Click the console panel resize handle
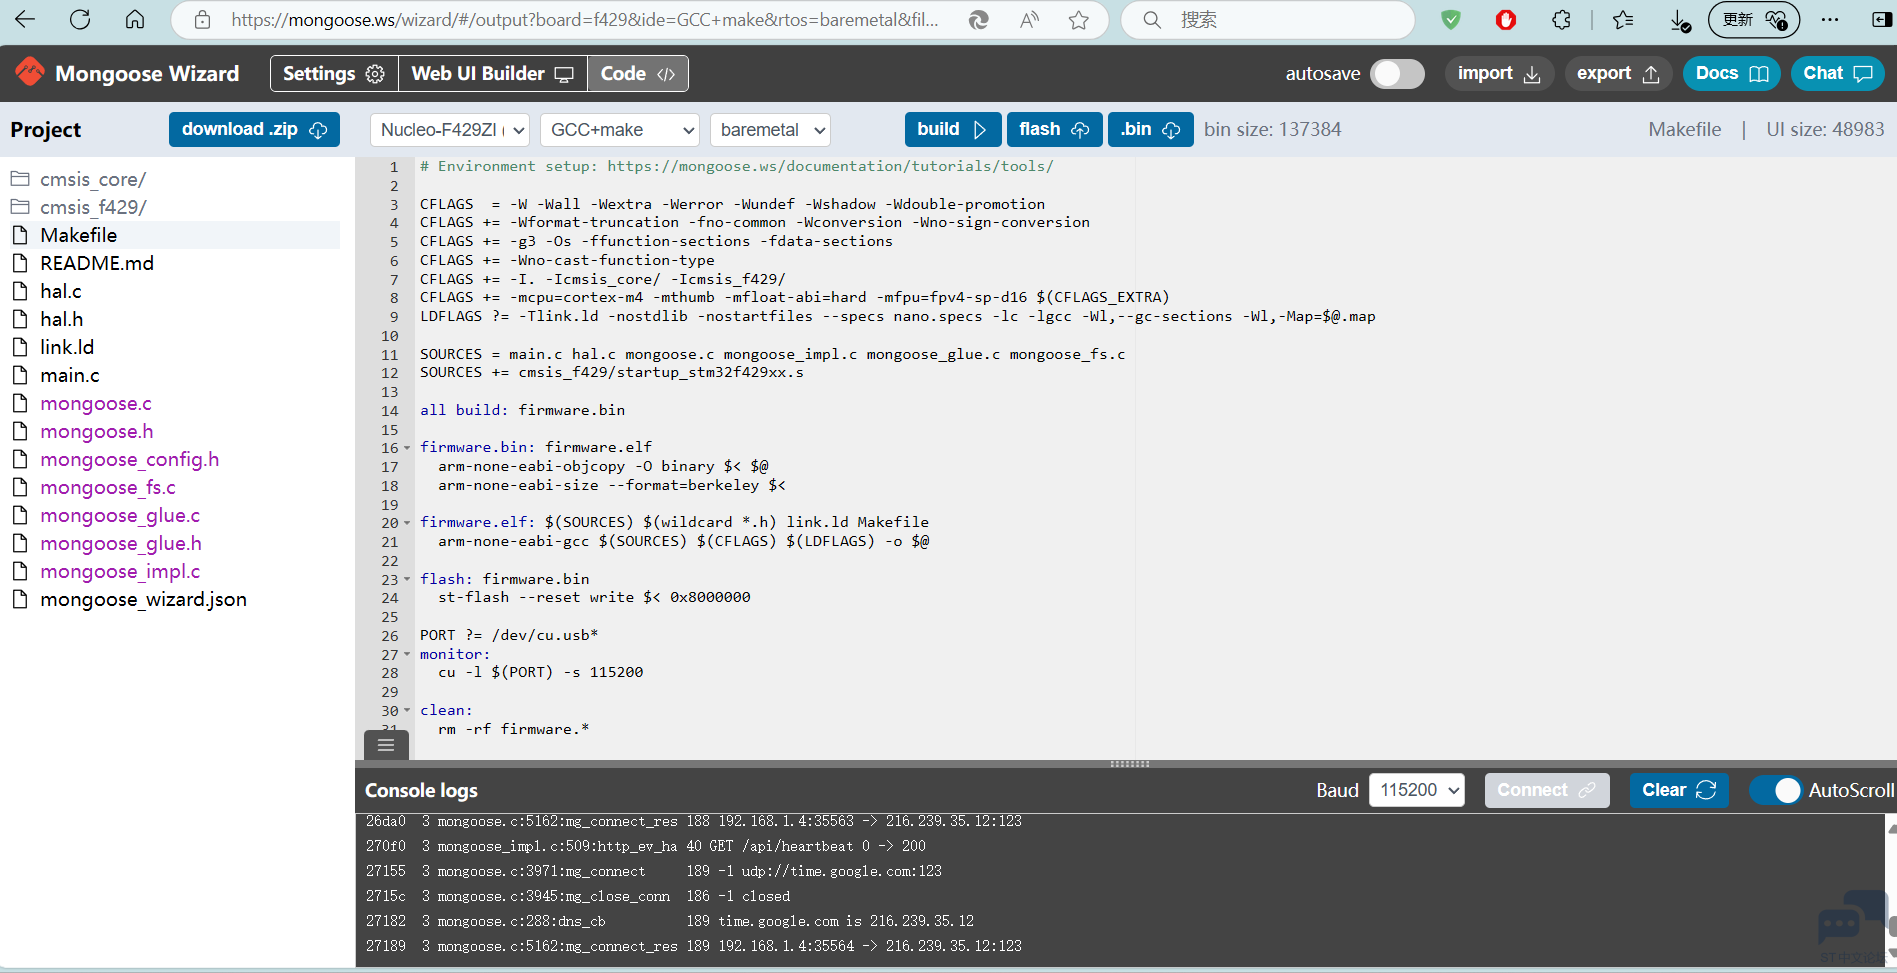This screenshot has height=973, width=1897. pos(1130,764)
